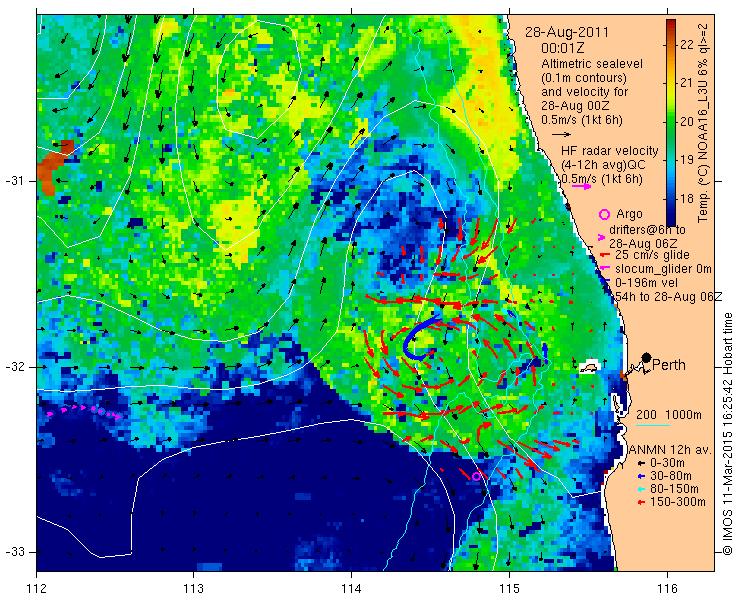
Task: Click the magenta drifters legend marker
Action: point(602,237)
